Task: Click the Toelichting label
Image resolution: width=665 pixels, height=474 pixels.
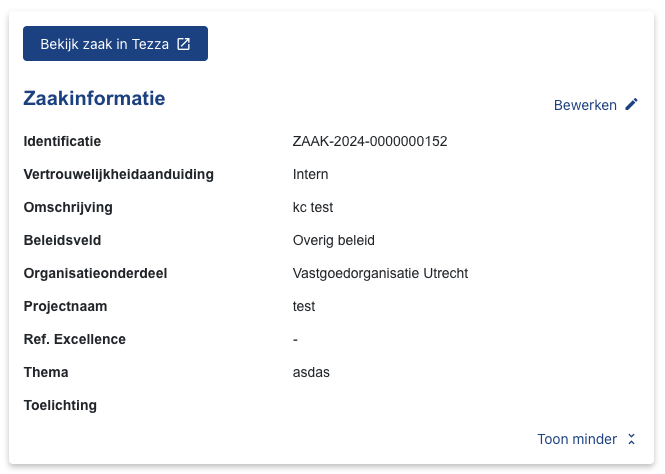Action: [x=60, y=405]
